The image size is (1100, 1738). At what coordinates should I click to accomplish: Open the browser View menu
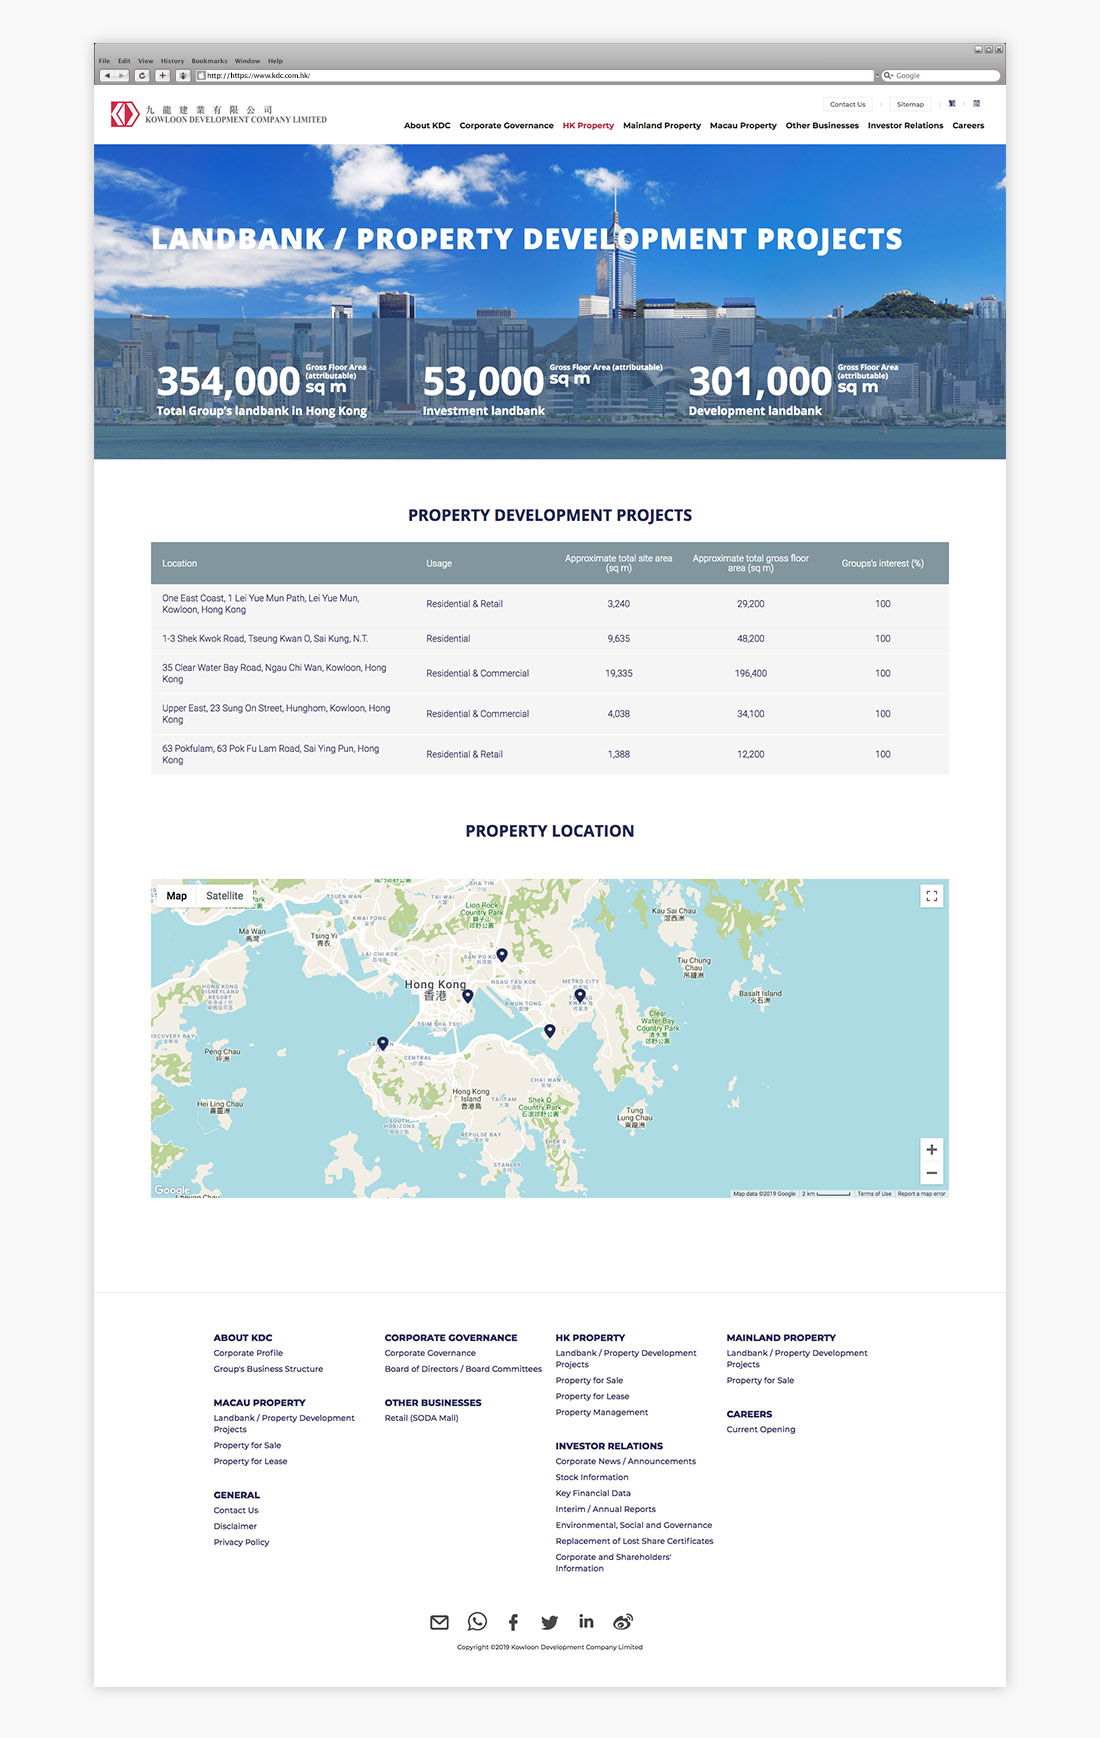146,61
